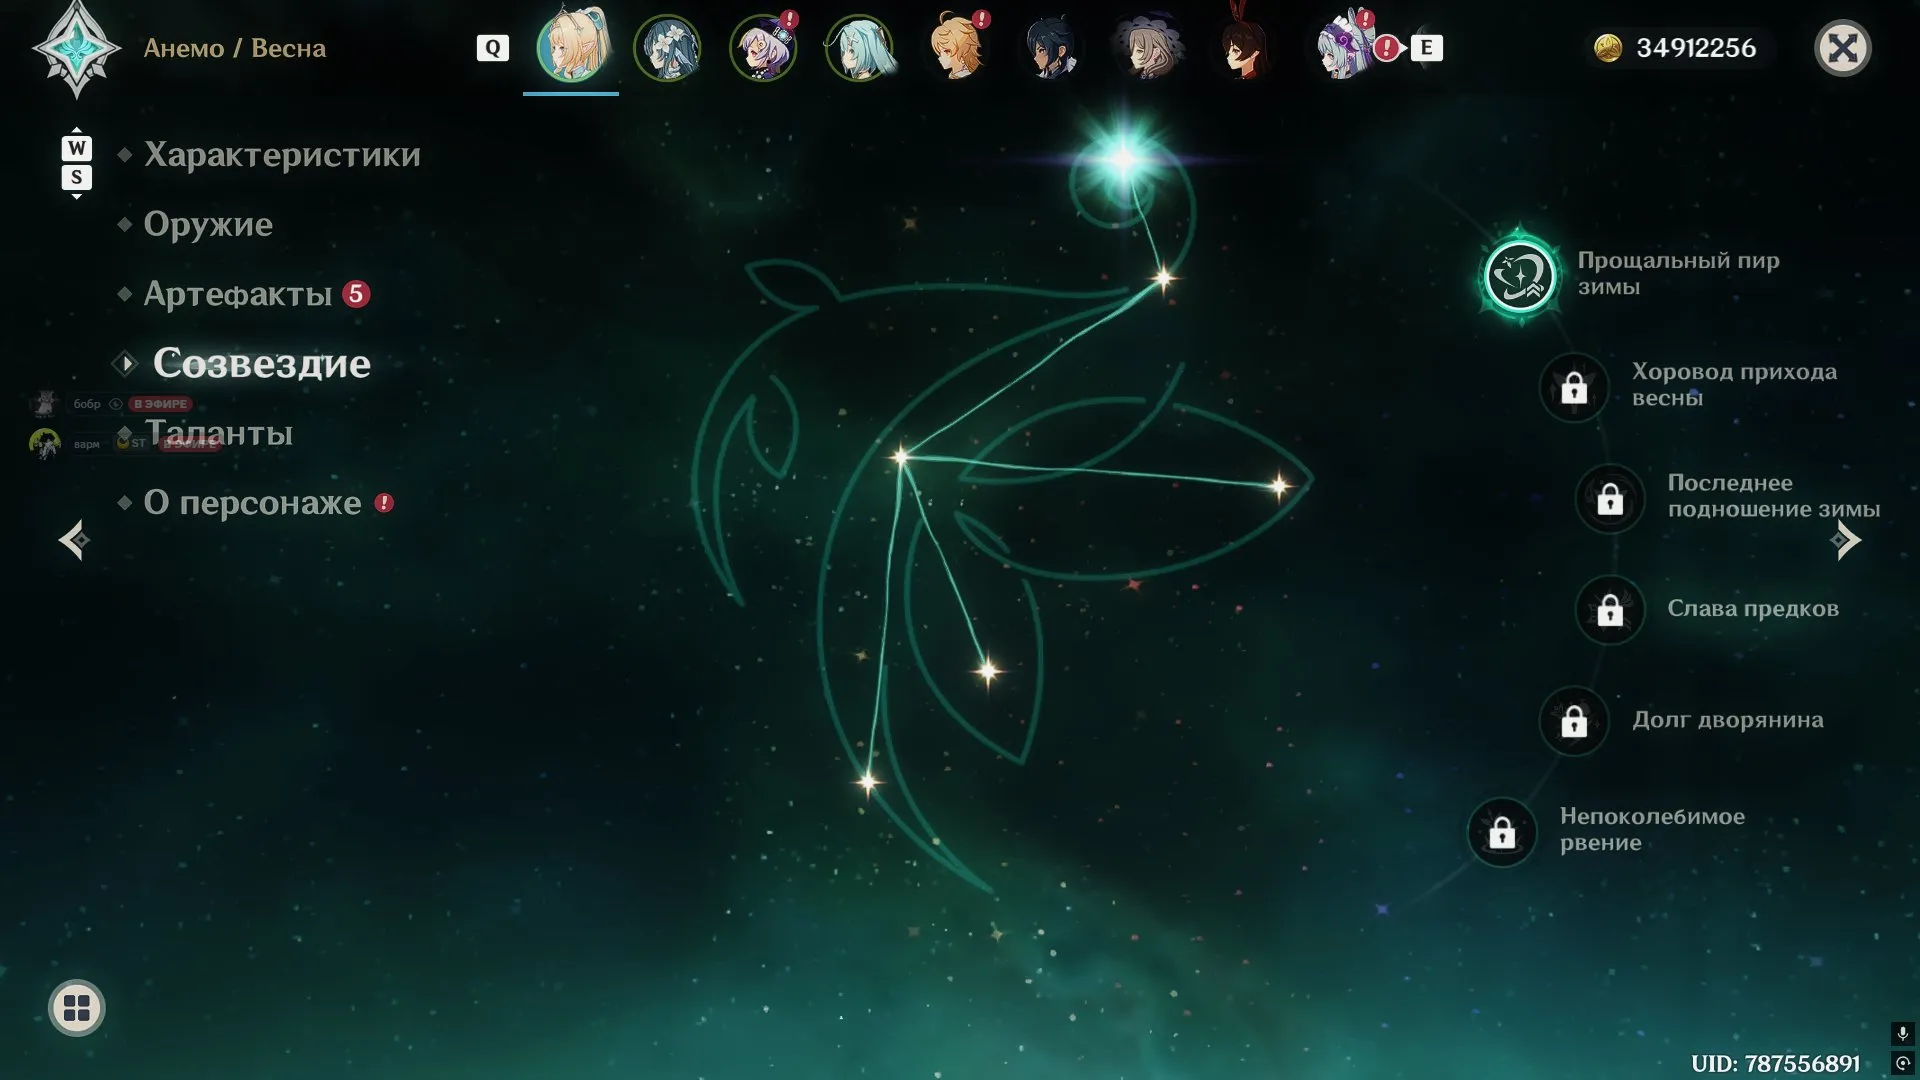
Task: Open the Характеристики menu section
Action: coord(282,155)
